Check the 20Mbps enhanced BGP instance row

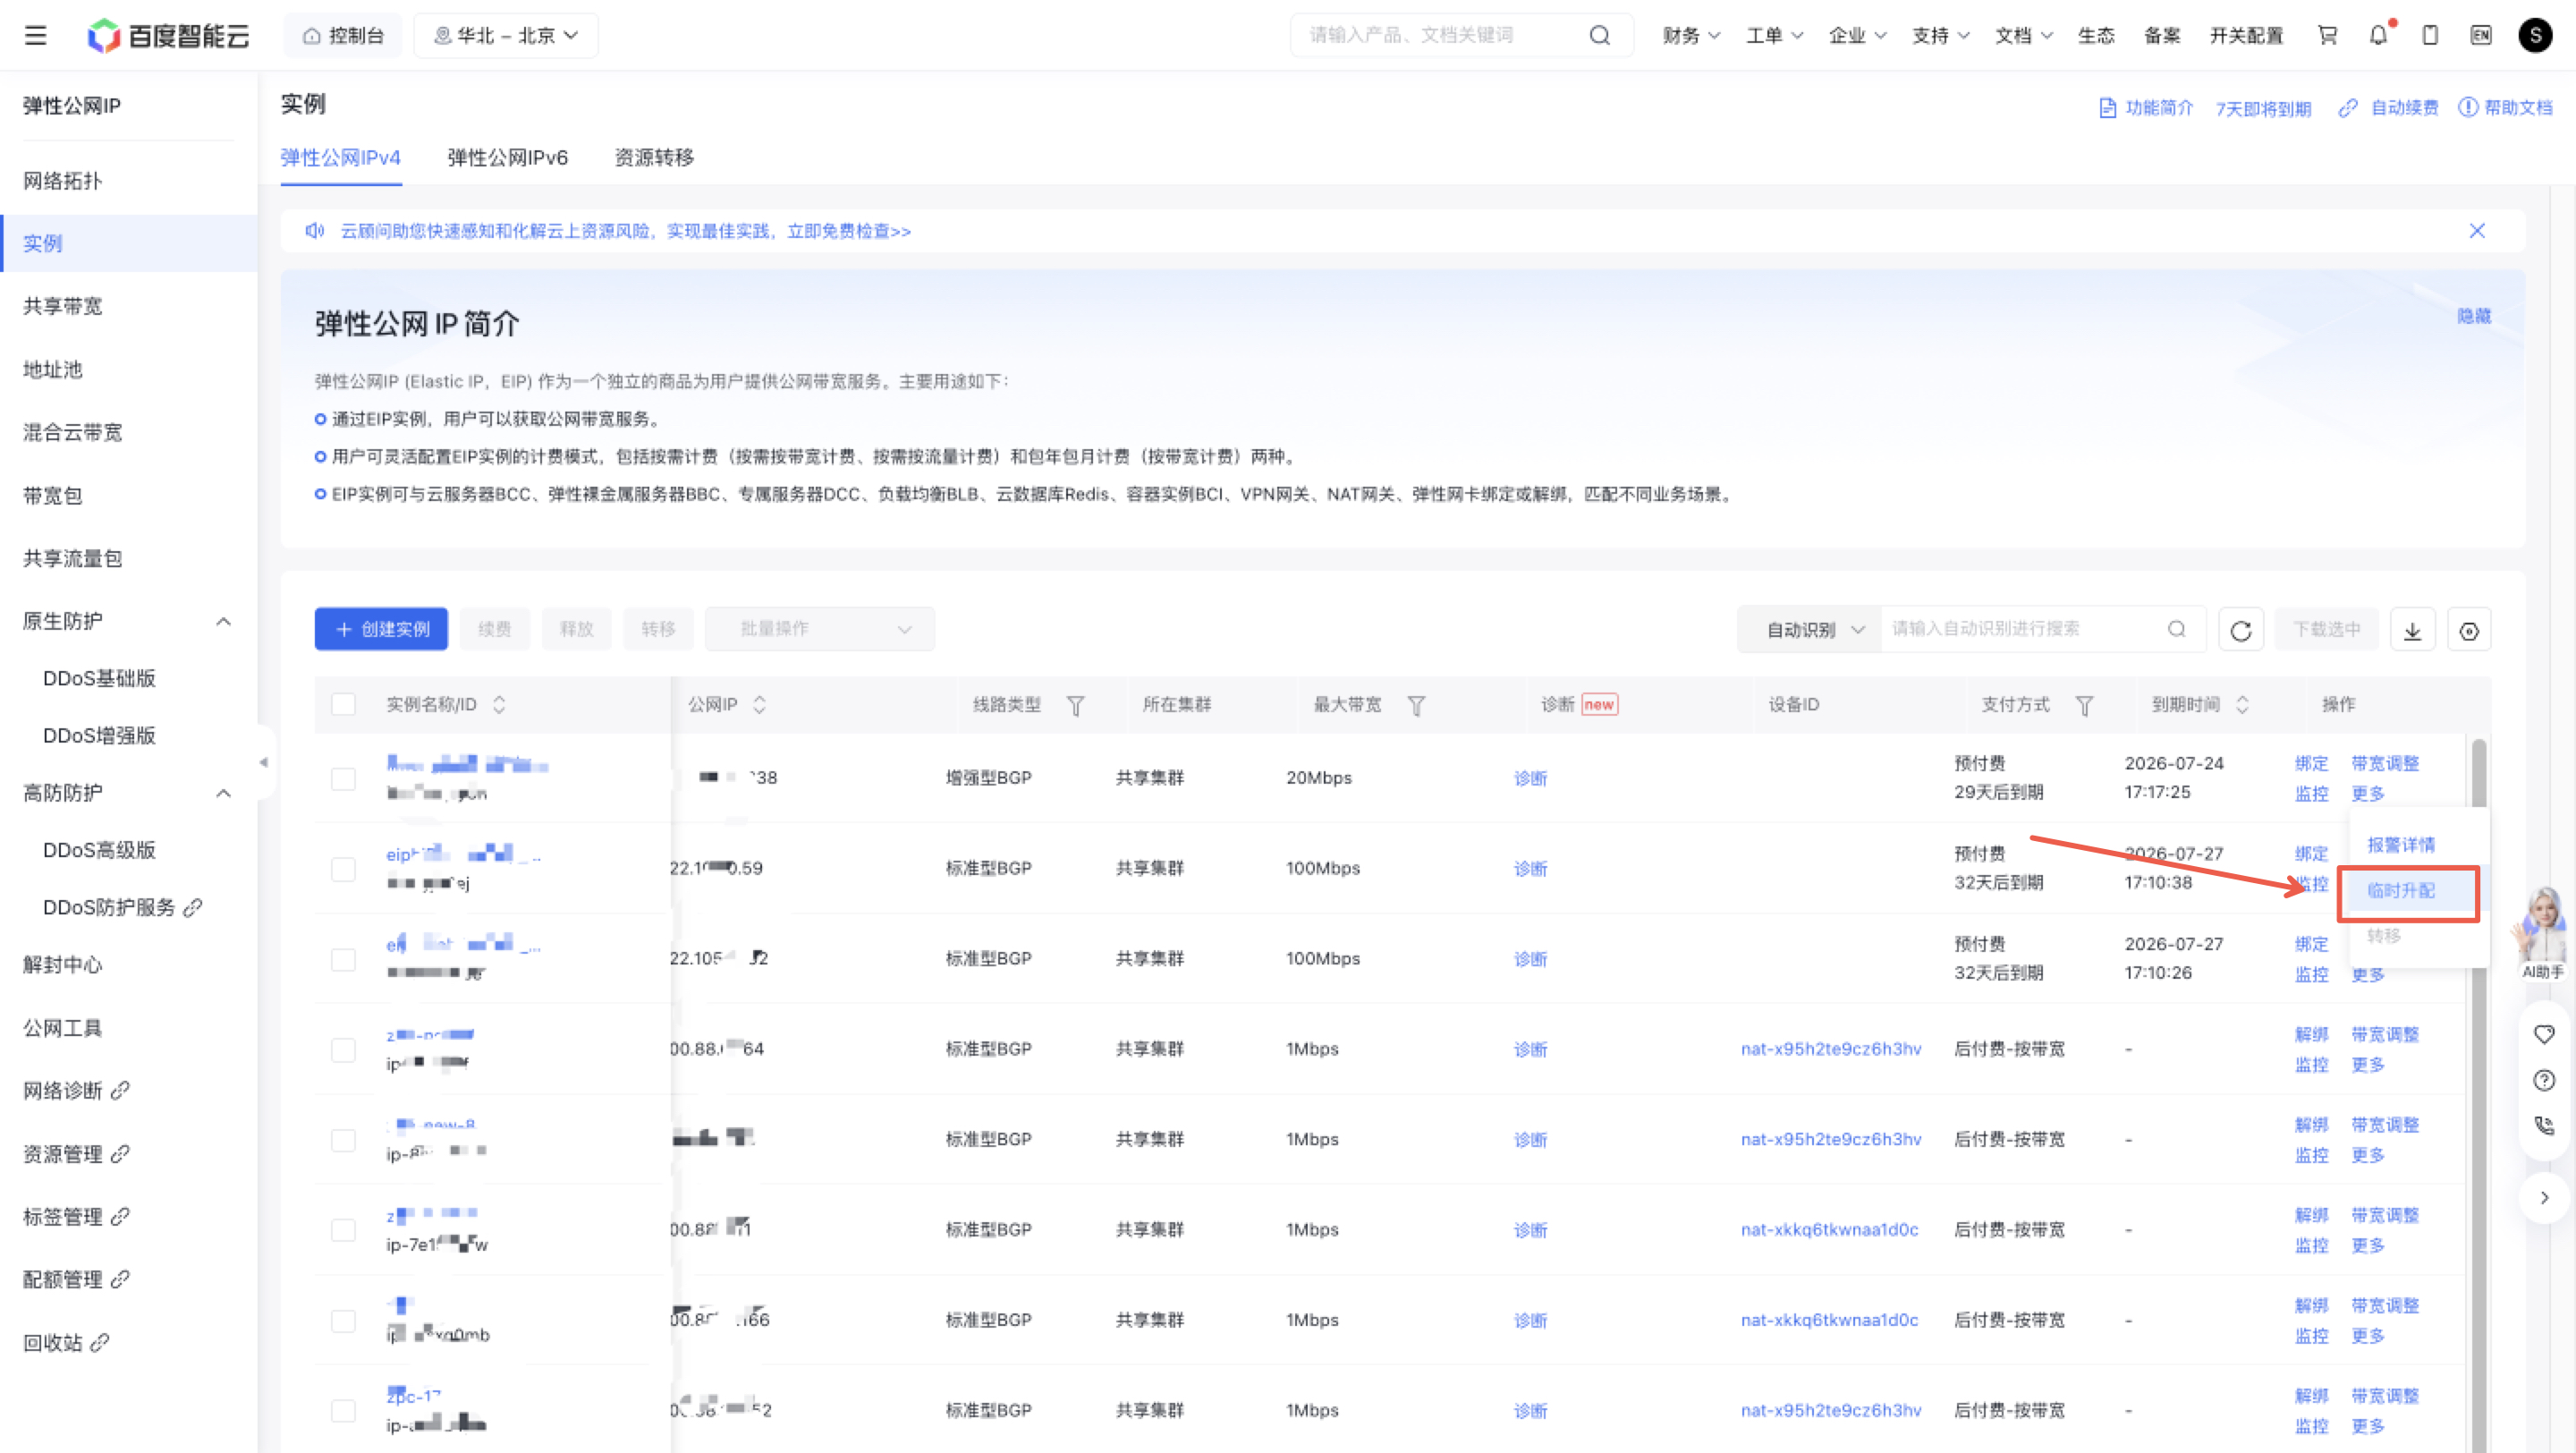(343, 778)
